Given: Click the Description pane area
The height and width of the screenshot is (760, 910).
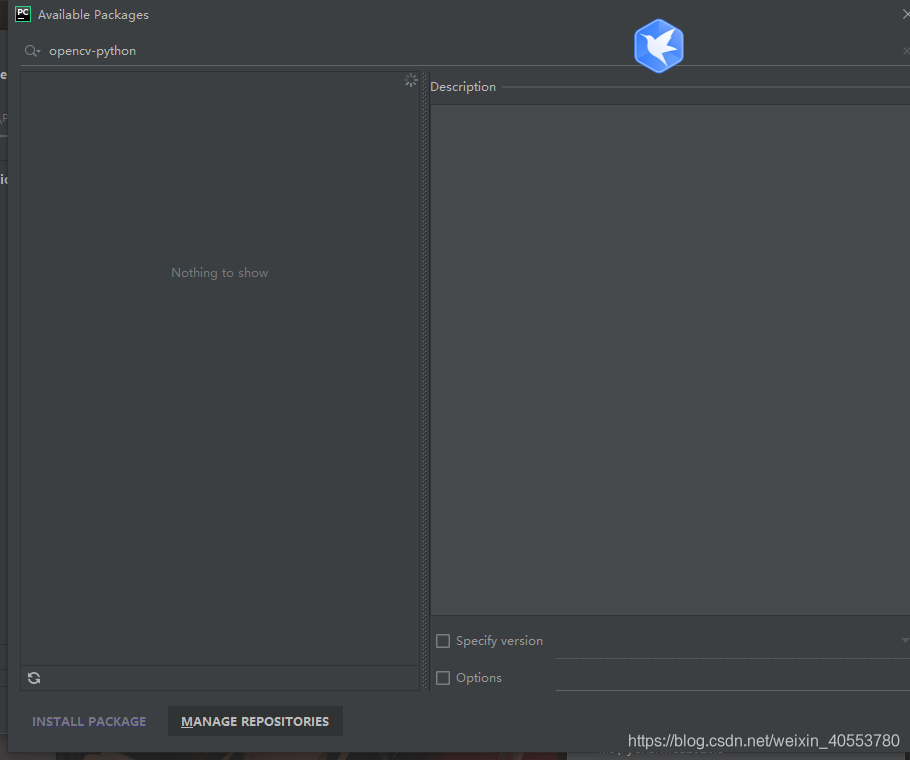Looking at the screenshot, I should coord(670,360).
